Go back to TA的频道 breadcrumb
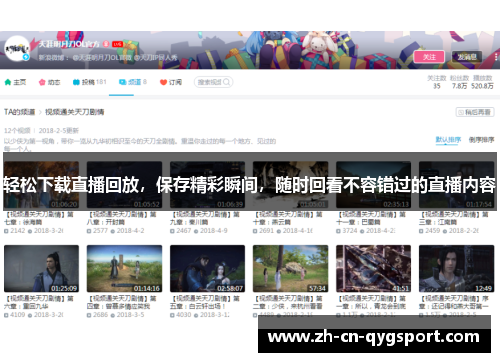The image size is (500, 362). 19,112
